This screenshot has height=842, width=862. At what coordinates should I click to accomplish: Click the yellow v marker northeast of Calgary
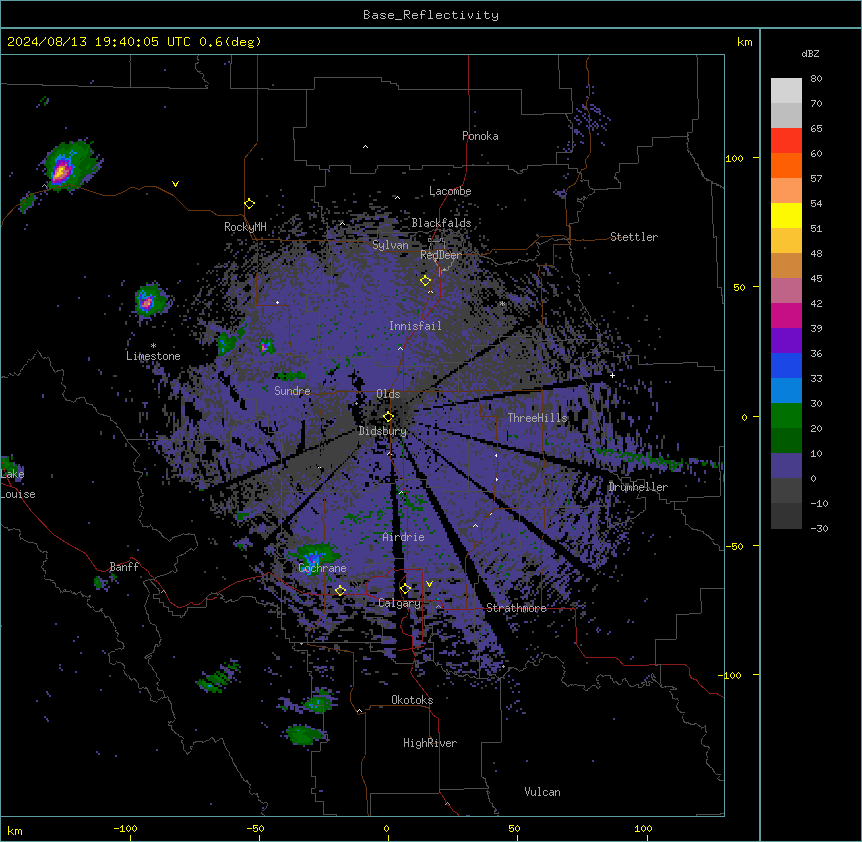429,584
